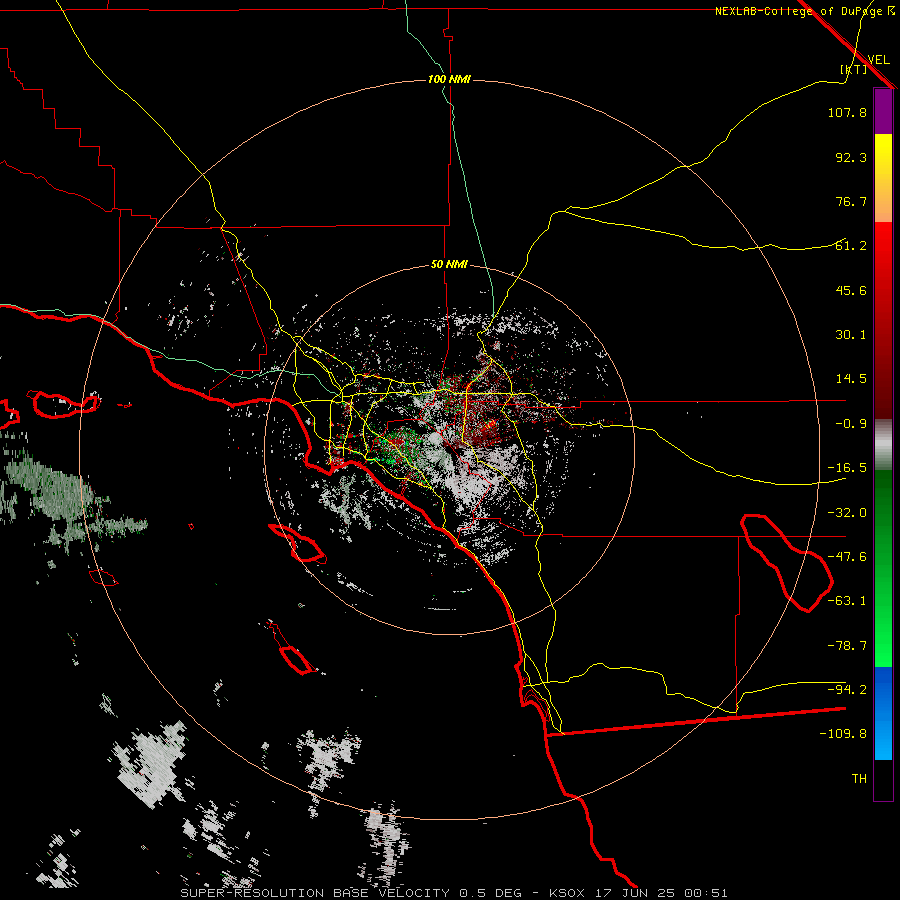Image resolution: width=900 pixels, height=900 pixels.
Task: Click the -109.8 legend value
Action: tap(843, 734)
